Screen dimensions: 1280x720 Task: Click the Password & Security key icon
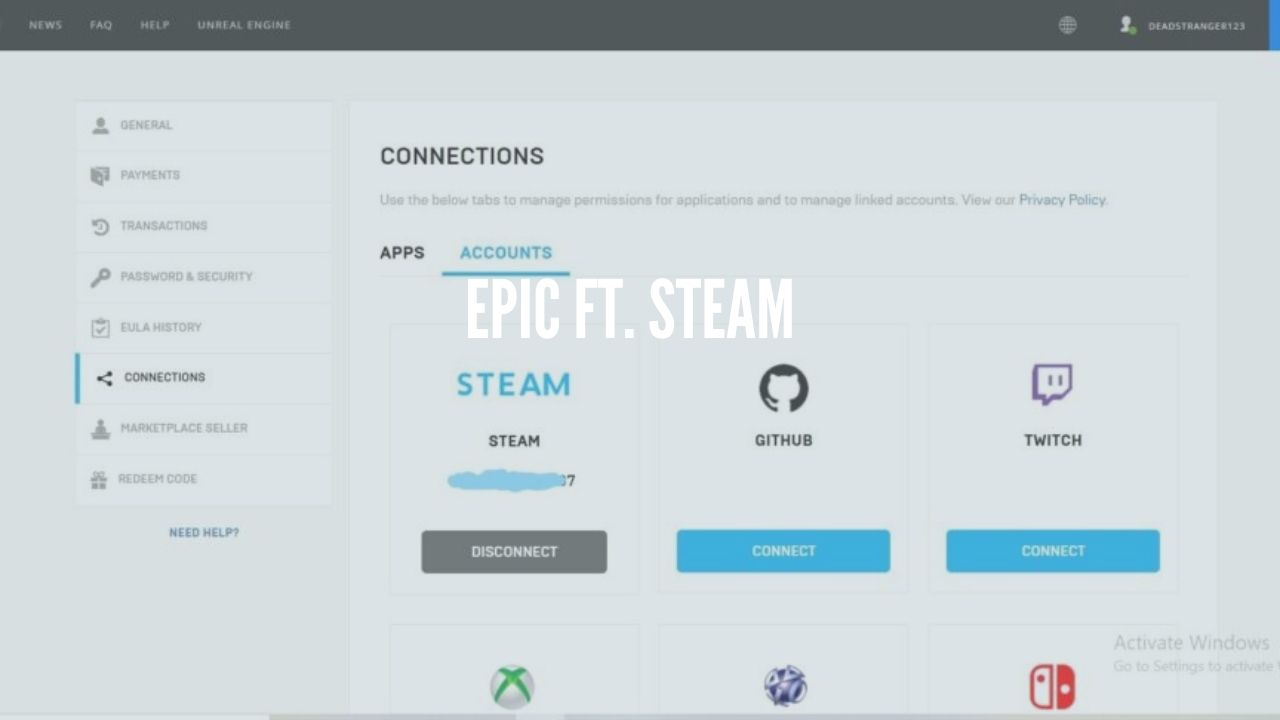(100, 277)
